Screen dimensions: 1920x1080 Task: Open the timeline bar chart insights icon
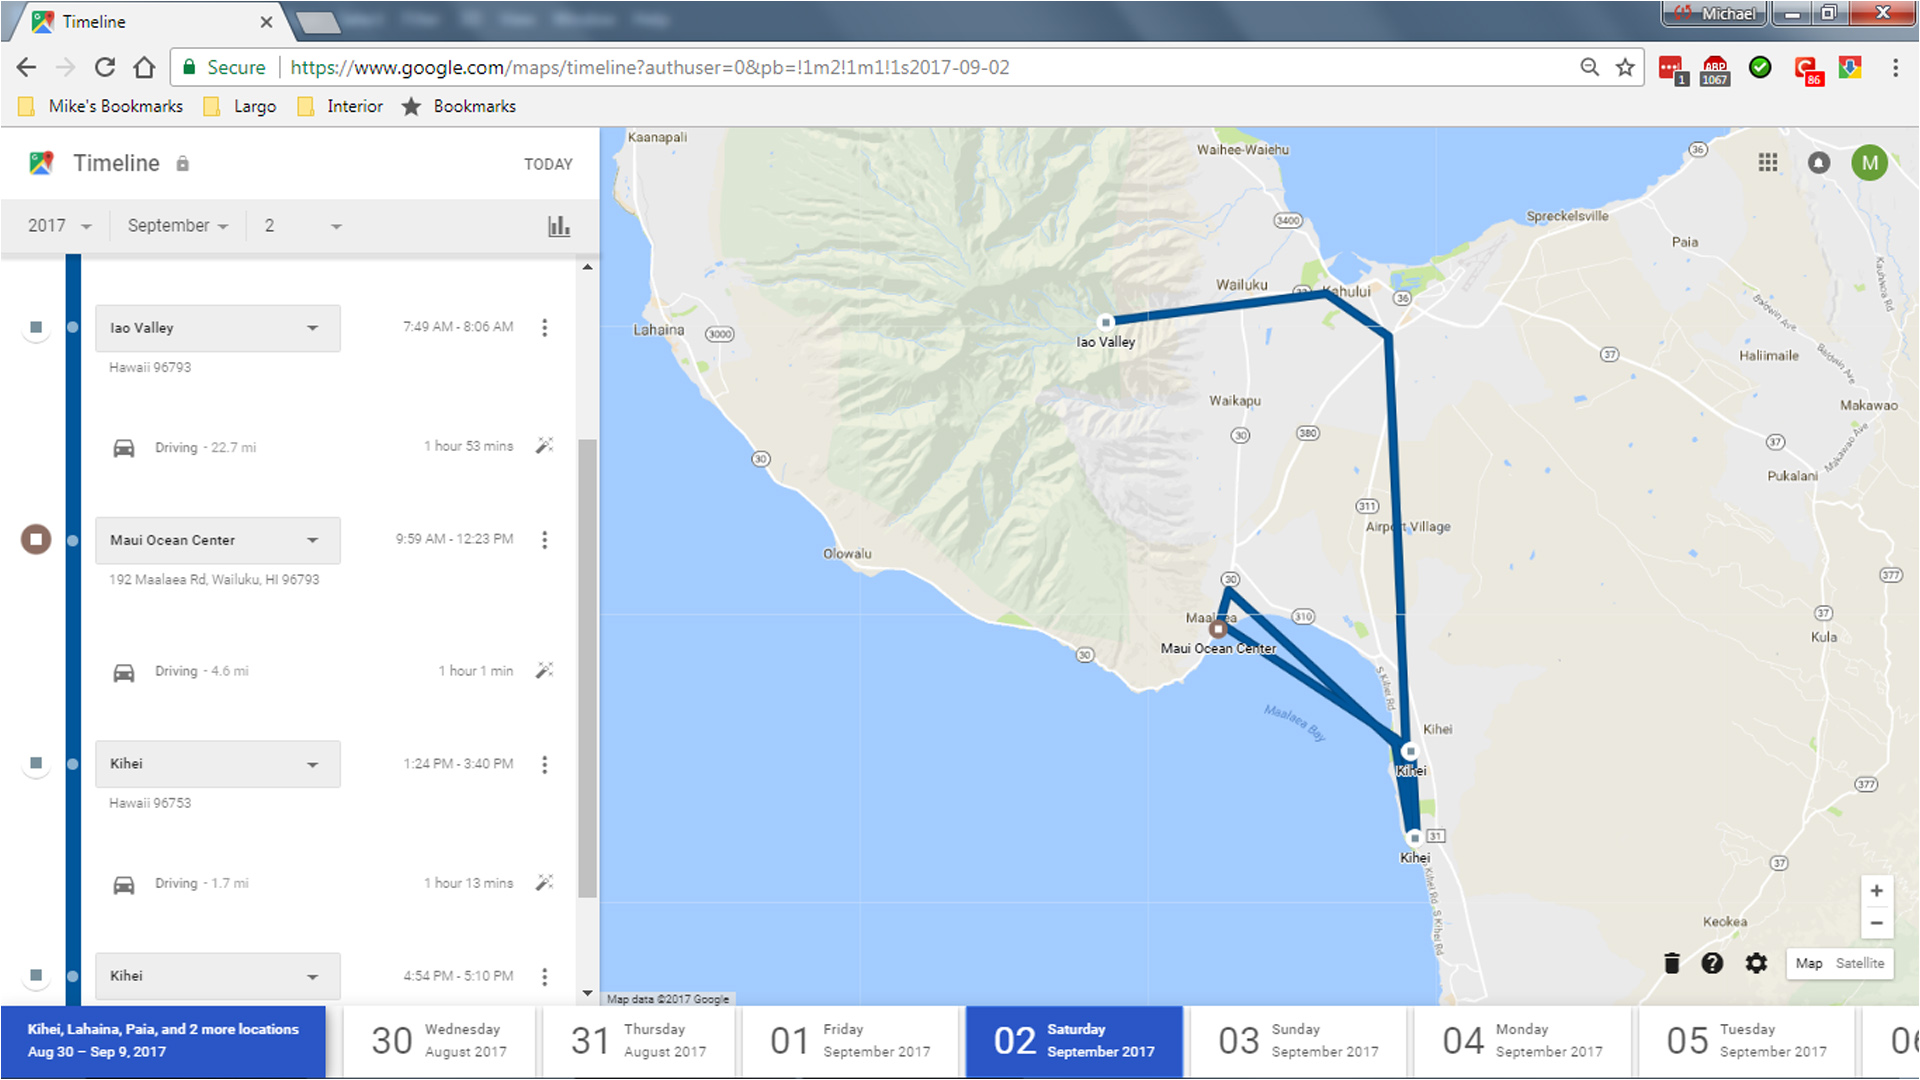559,226
